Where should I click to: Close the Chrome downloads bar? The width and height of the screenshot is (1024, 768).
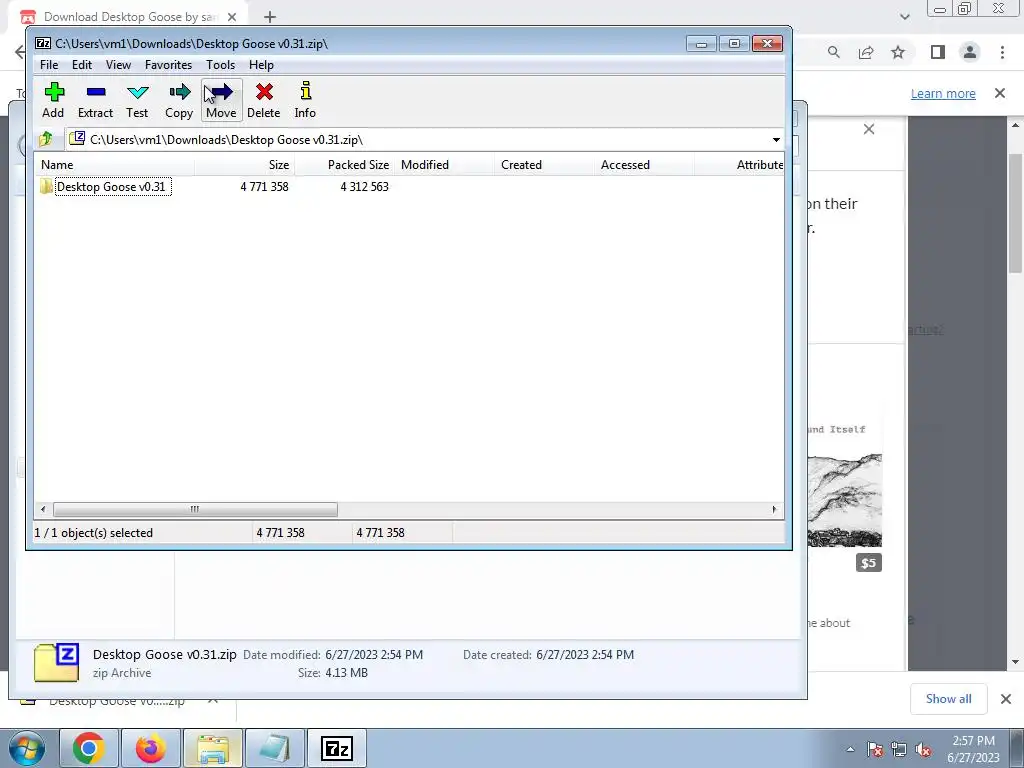pos(1006,699)
